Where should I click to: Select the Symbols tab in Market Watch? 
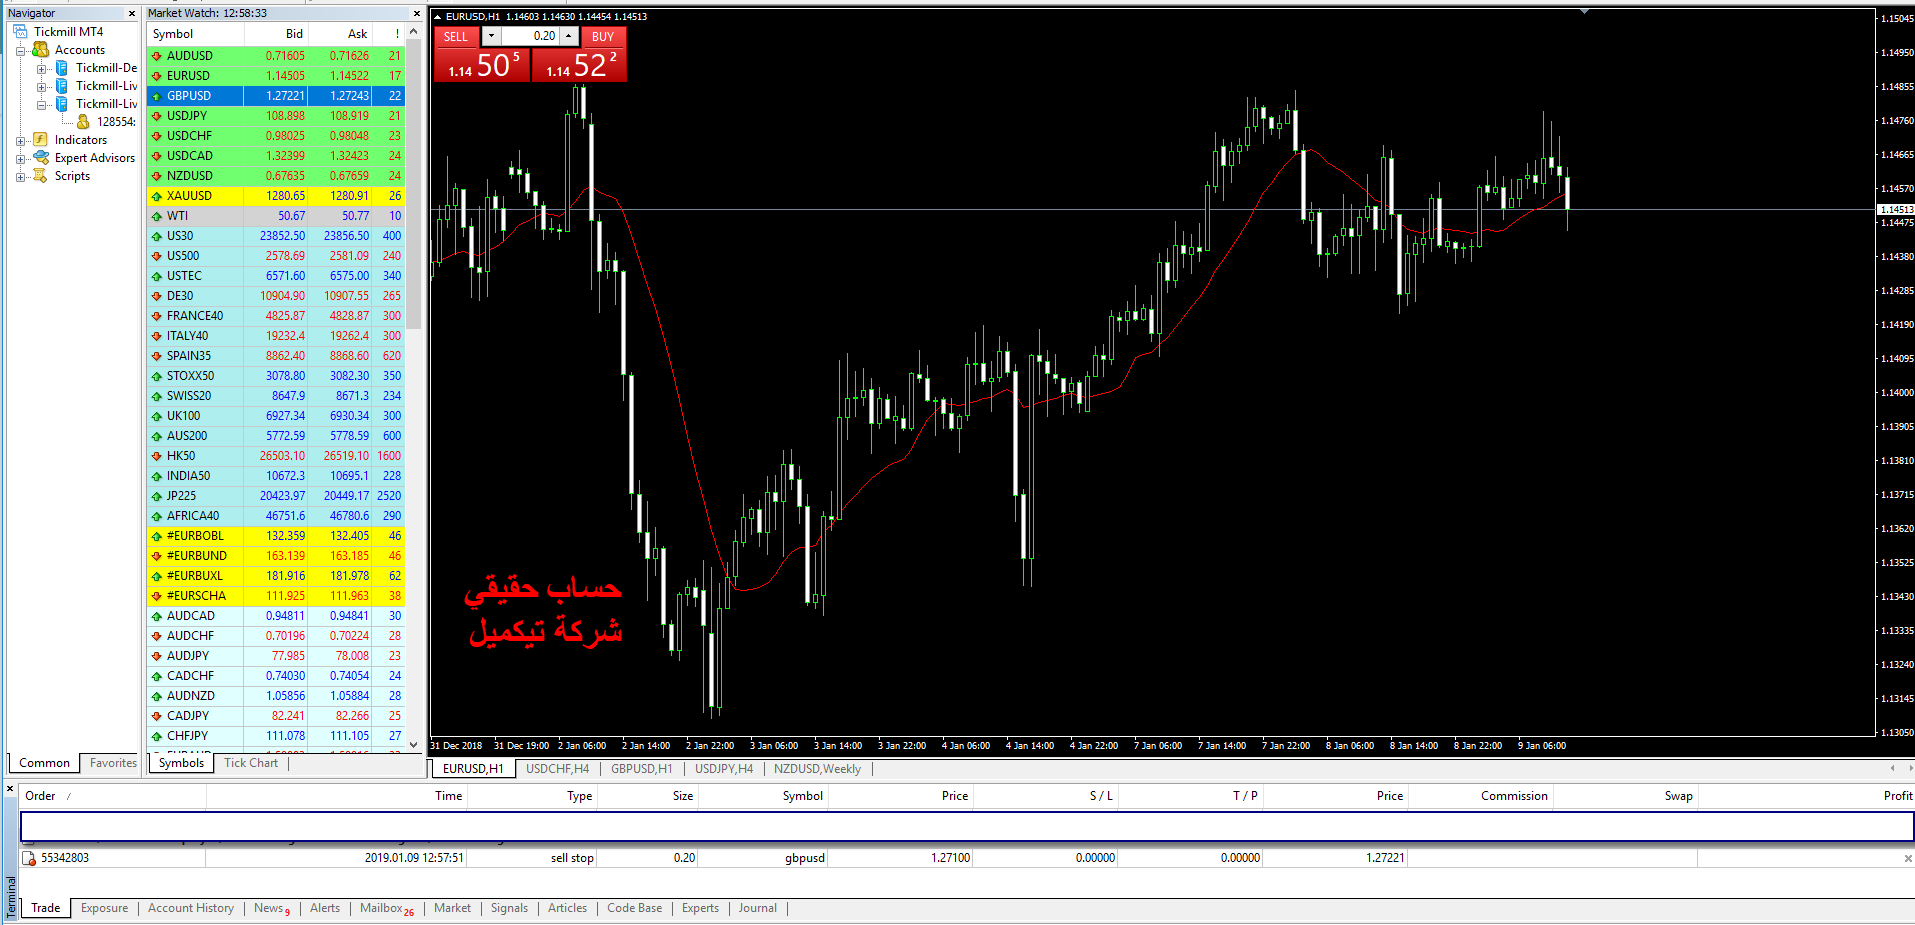pyautogui.click(x=181, y=763)
